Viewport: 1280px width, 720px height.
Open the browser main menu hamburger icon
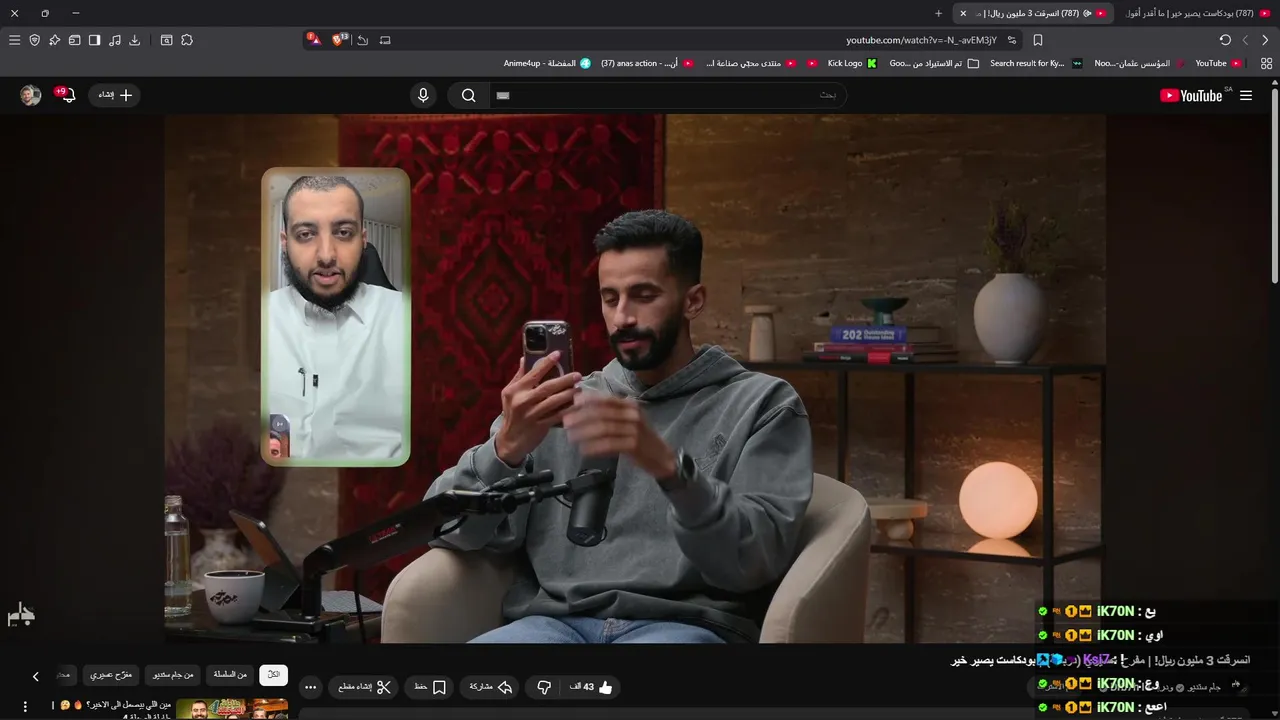pyautogui.click(x=14, y=40)
